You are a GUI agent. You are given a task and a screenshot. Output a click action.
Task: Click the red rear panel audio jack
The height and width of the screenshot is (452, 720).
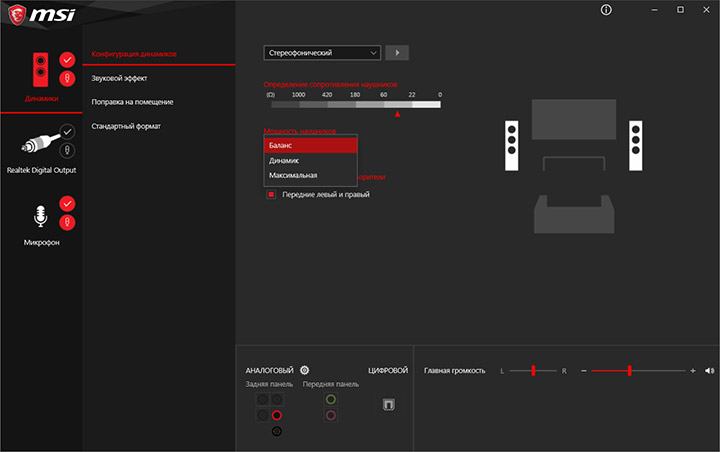coord(276,415)
